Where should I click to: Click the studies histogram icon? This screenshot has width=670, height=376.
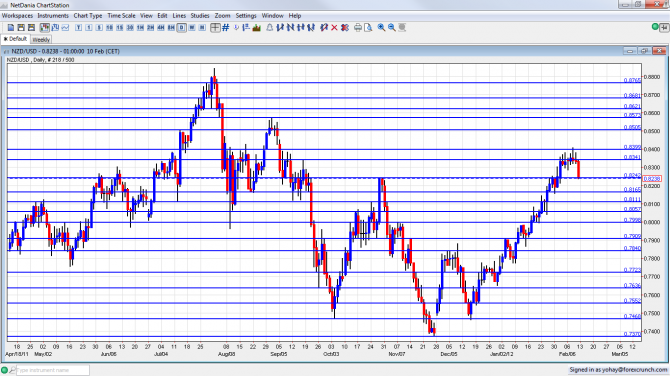[257, 27]
